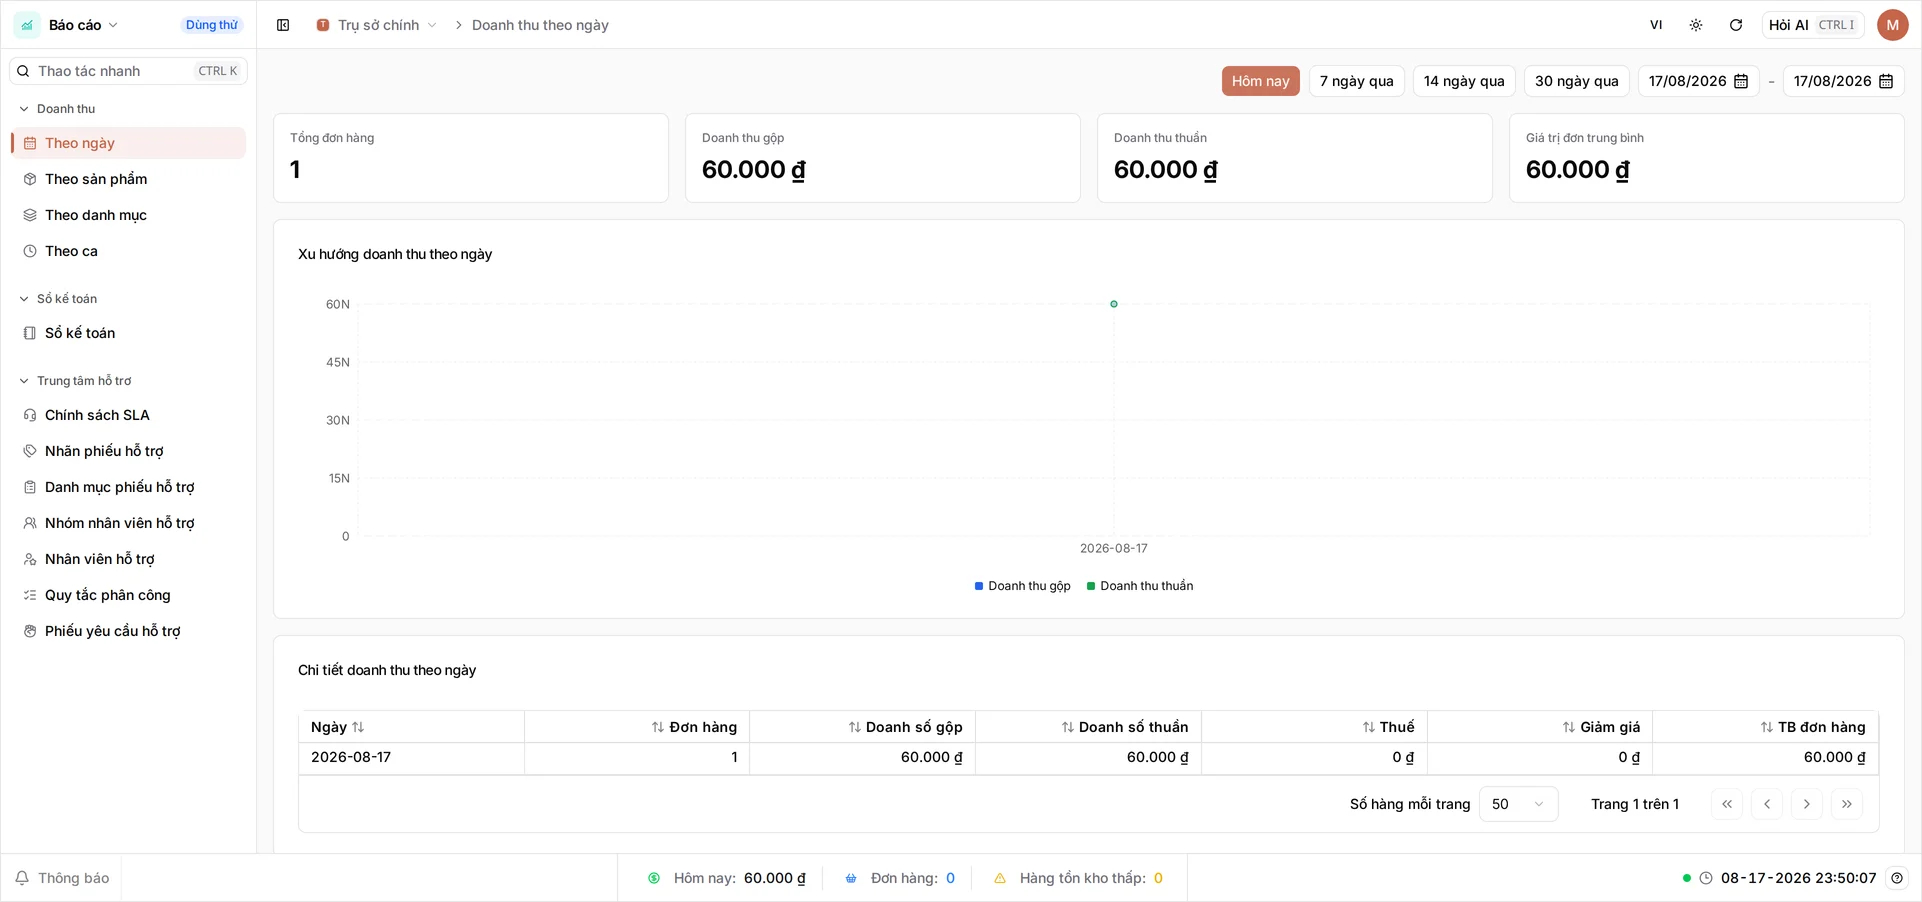Click the refresh icon in header
The width and height of the screenshot is (1922, 902).
[x=1736, y=25]
